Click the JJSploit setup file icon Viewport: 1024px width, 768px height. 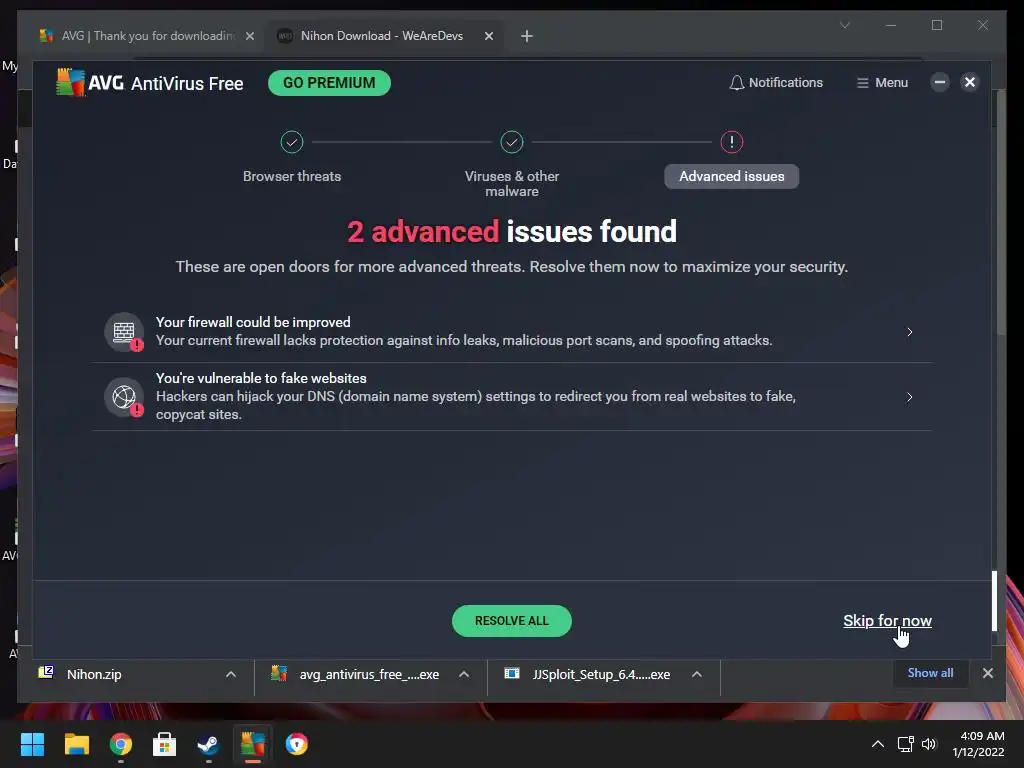pyautogui.click(x=511, y=673)
